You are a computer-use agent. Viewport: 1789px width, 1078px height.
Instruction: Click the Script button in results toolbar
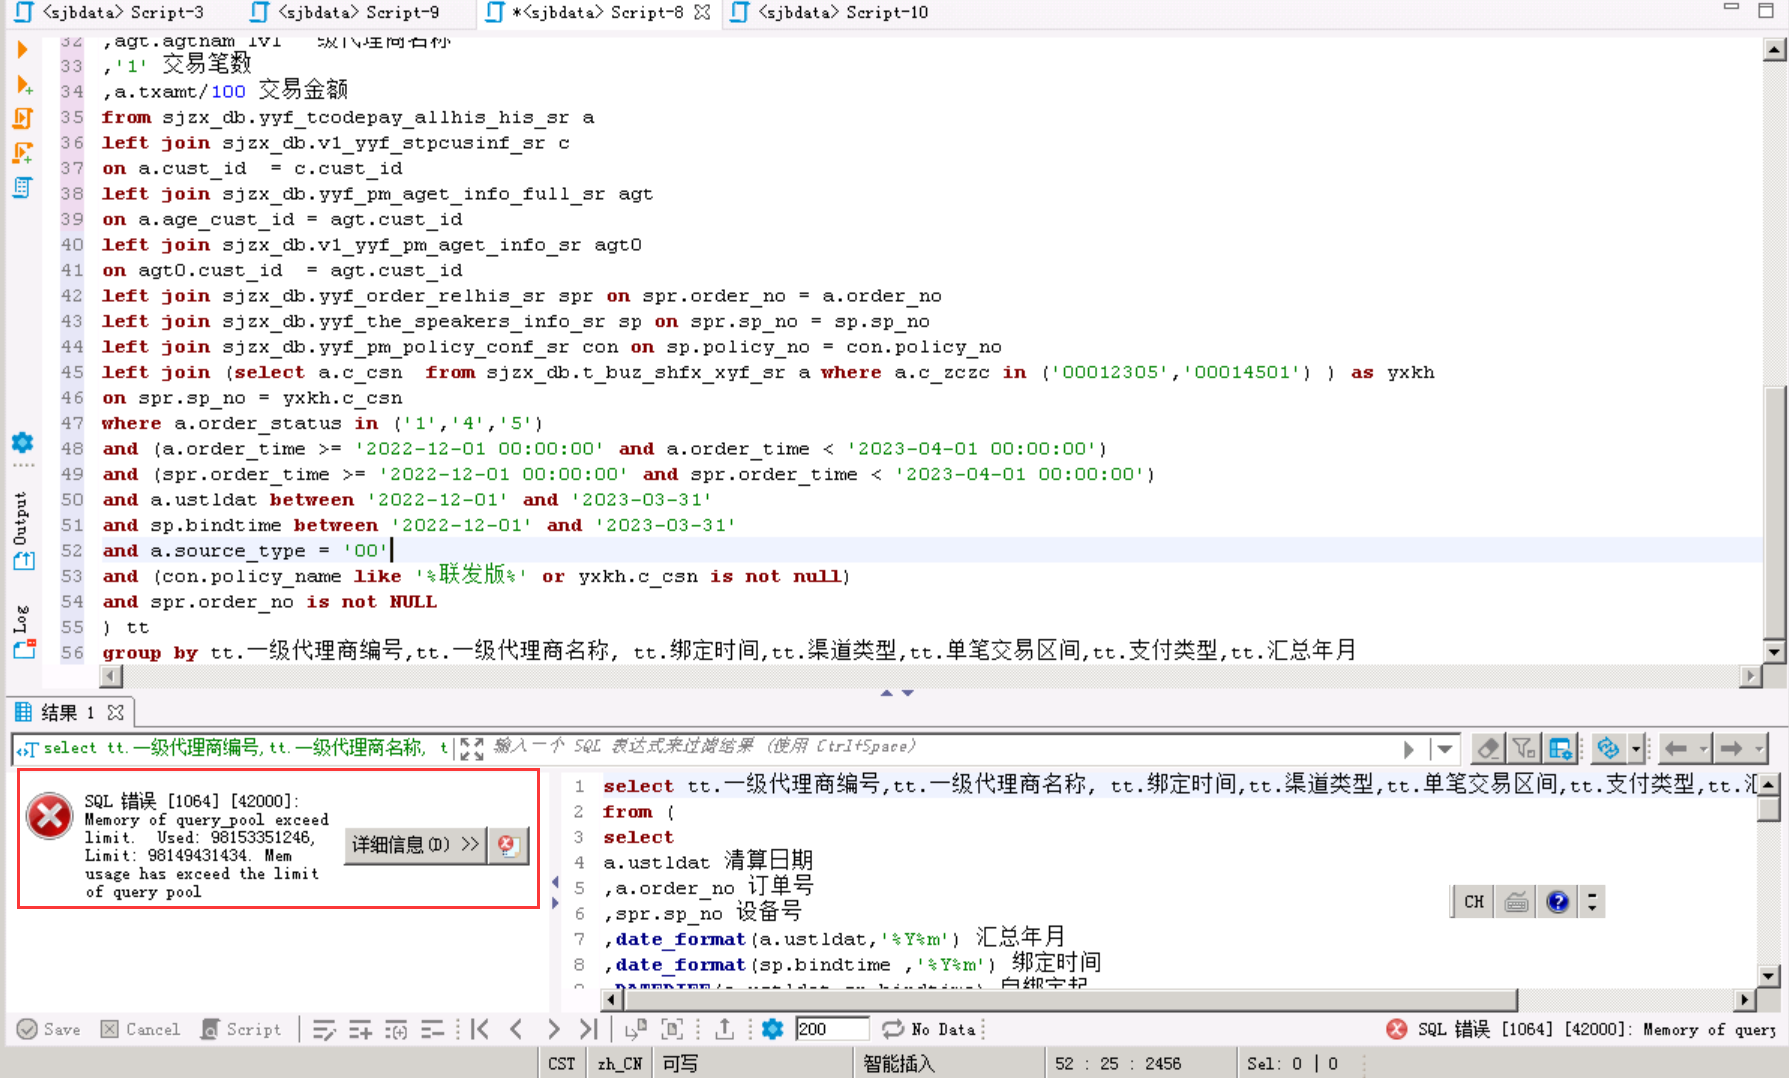[x=241, y=1029]
